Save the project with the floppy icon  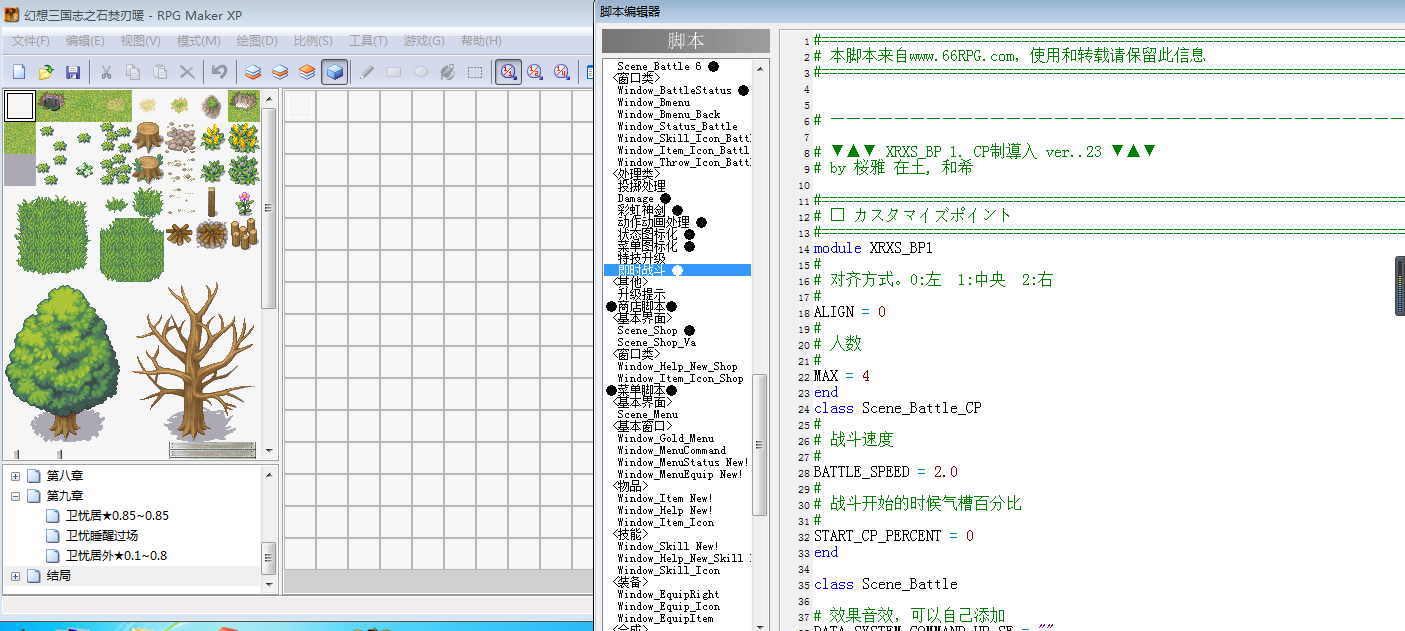(x=73, y=72)
